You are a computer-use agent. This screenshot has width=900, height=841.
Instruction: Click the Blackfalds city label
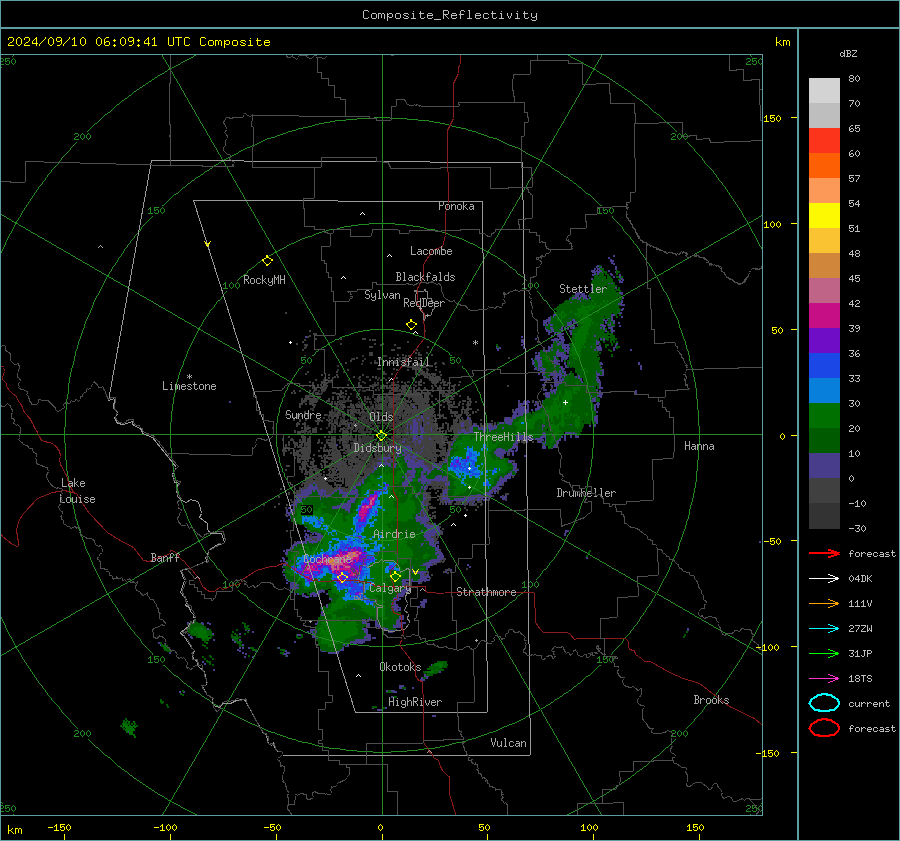[x=425, y=277]
